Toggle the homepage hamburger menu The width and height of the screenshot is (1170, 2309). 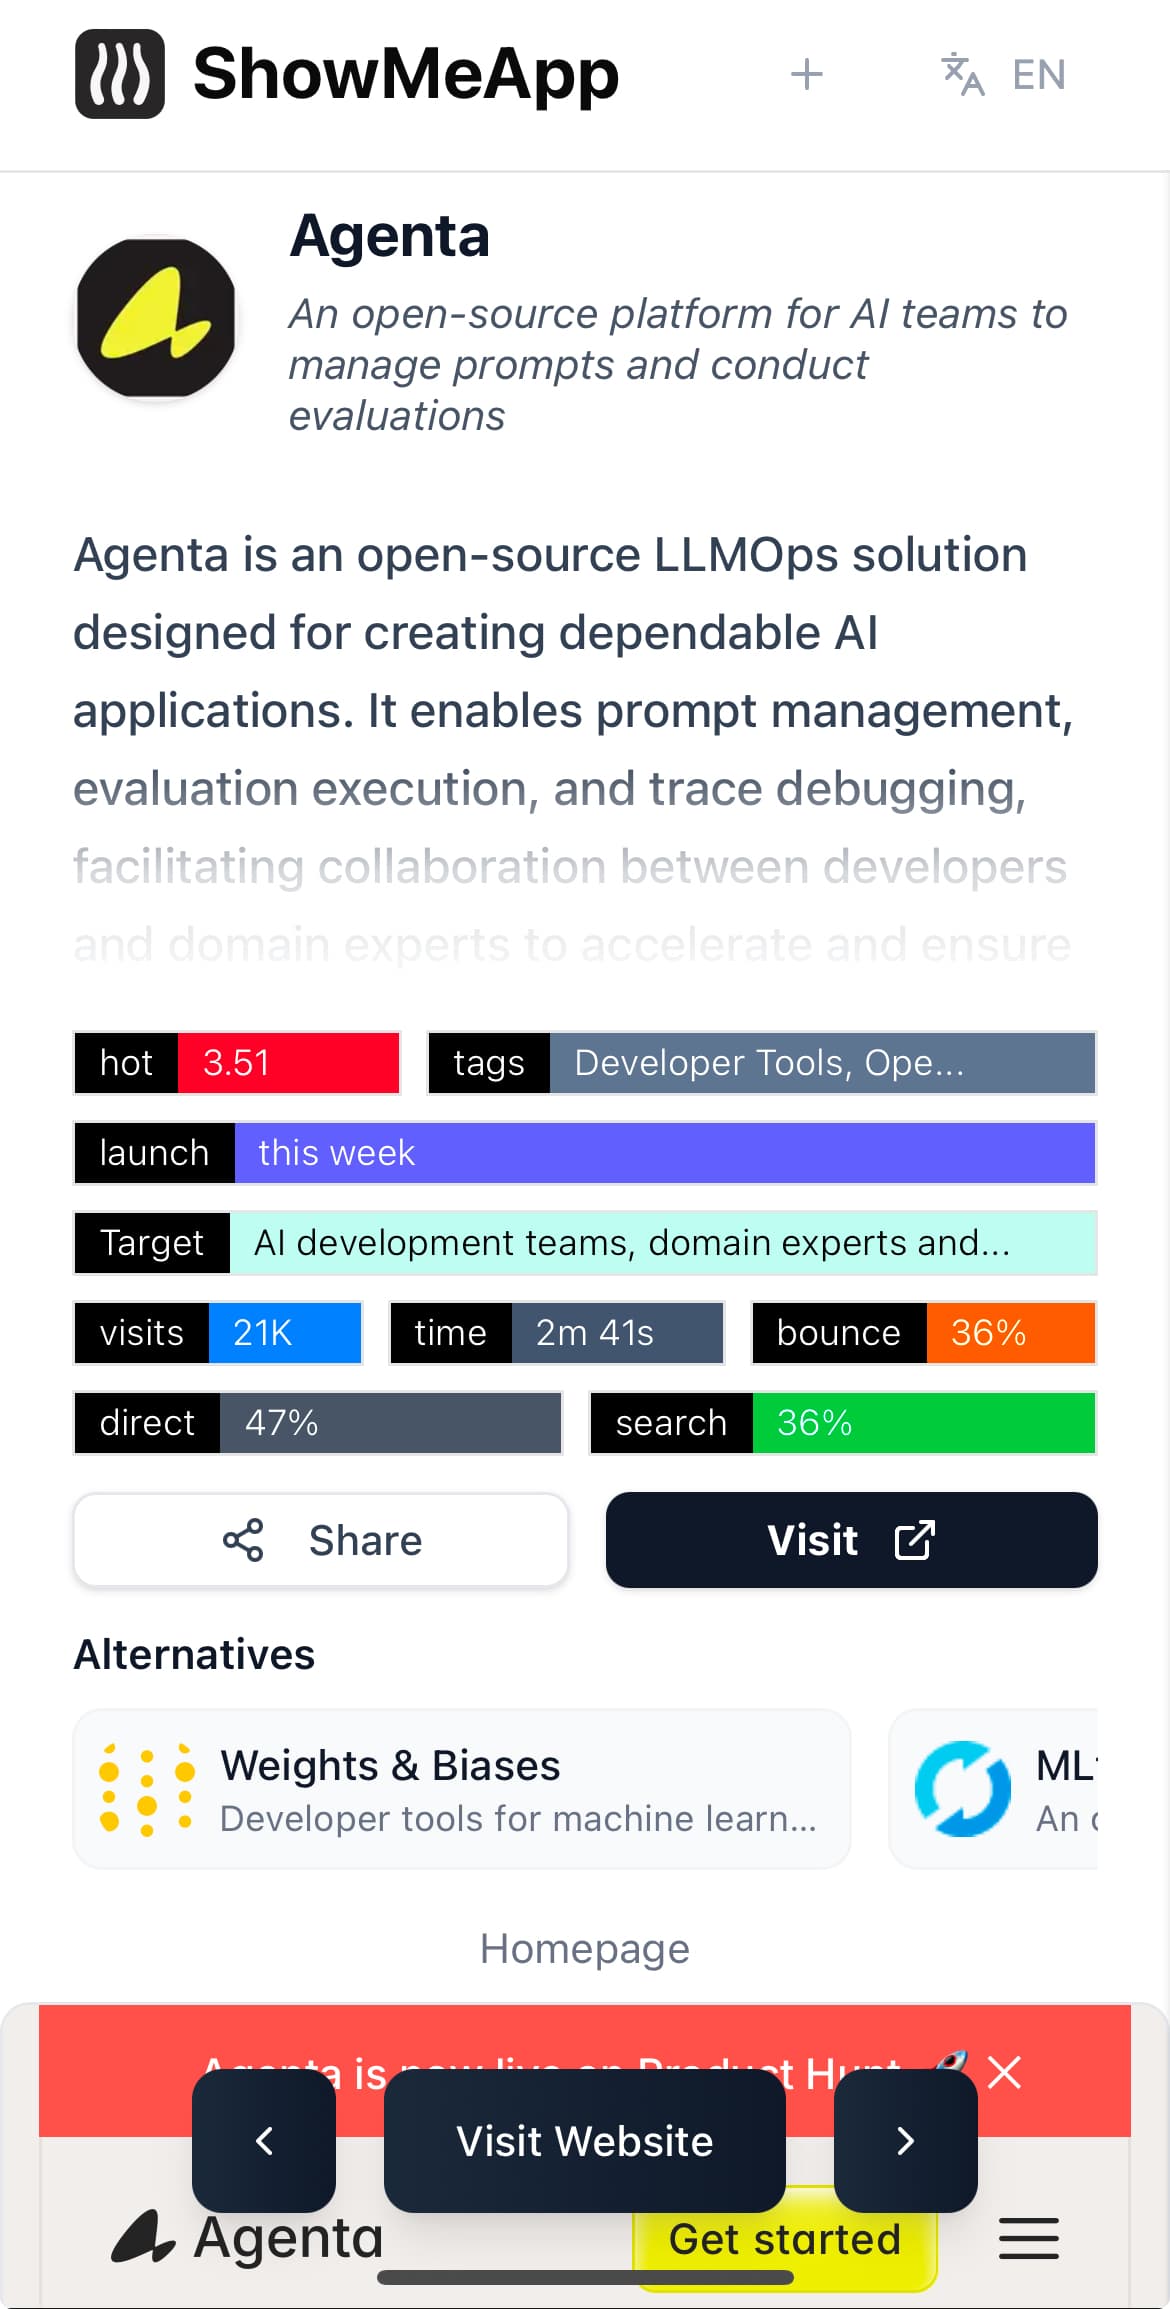tap(1029, 2240)
